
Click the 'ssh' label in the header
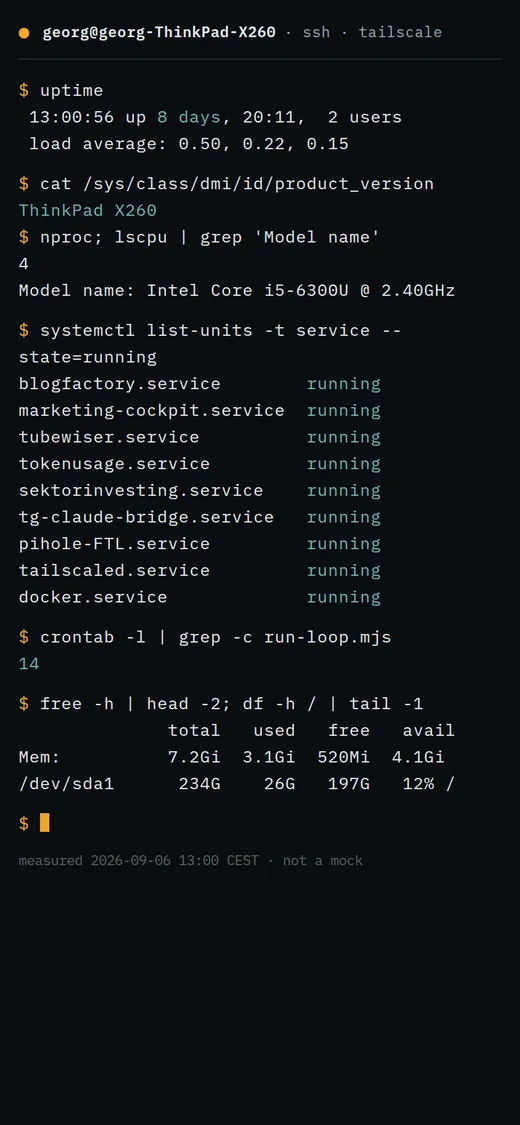316,32
